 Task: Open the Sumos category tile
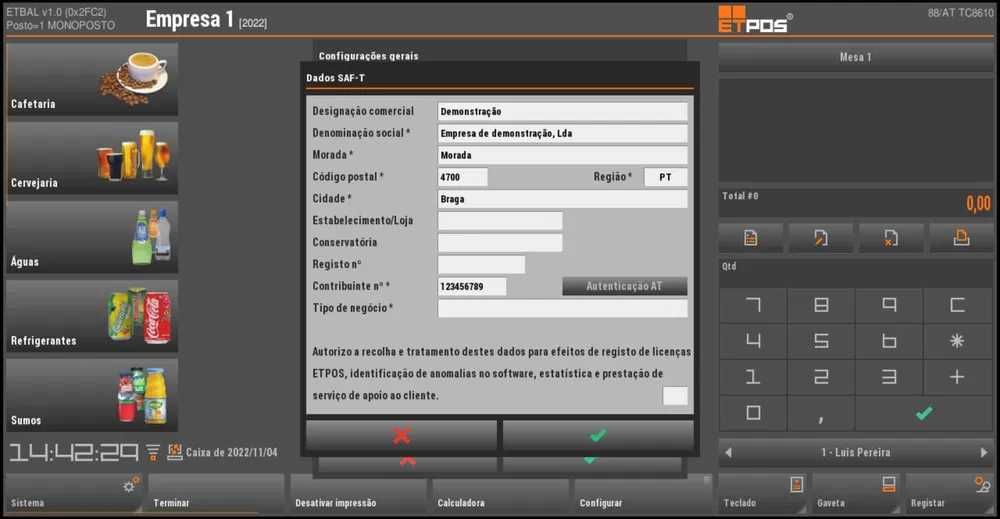click(x=92, y=395)
